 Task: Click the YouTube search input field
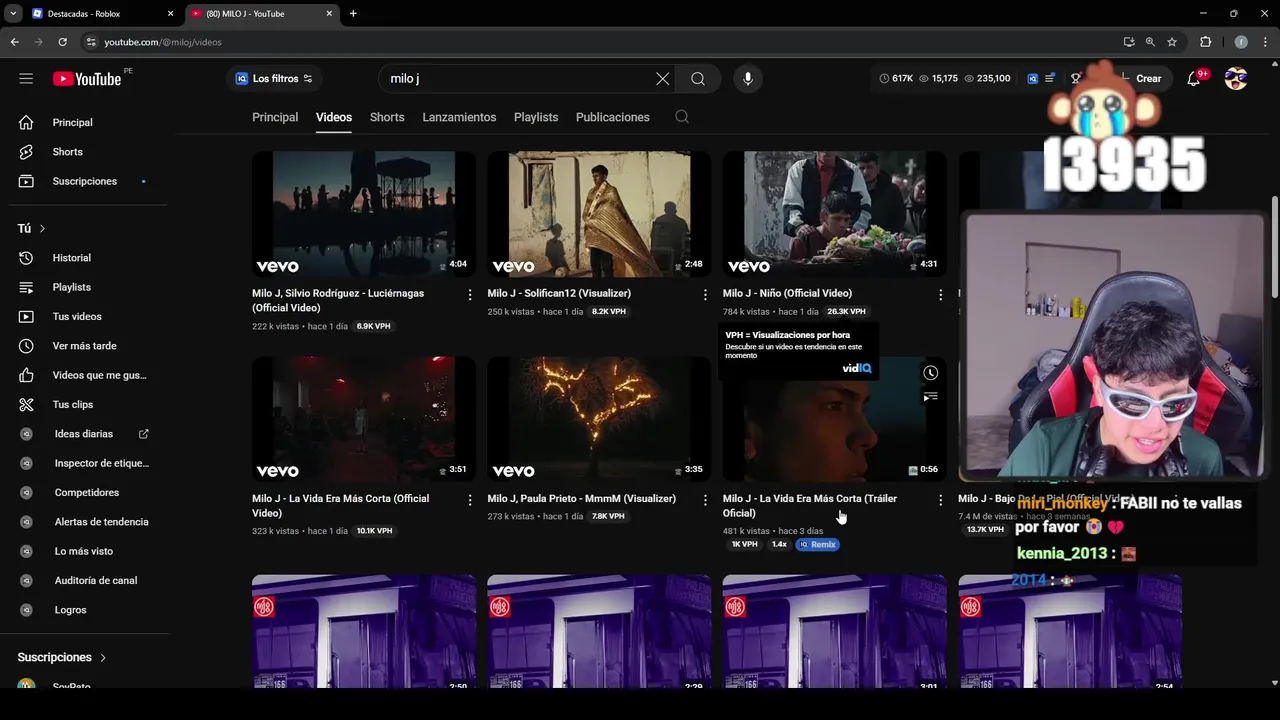point(518,79)
